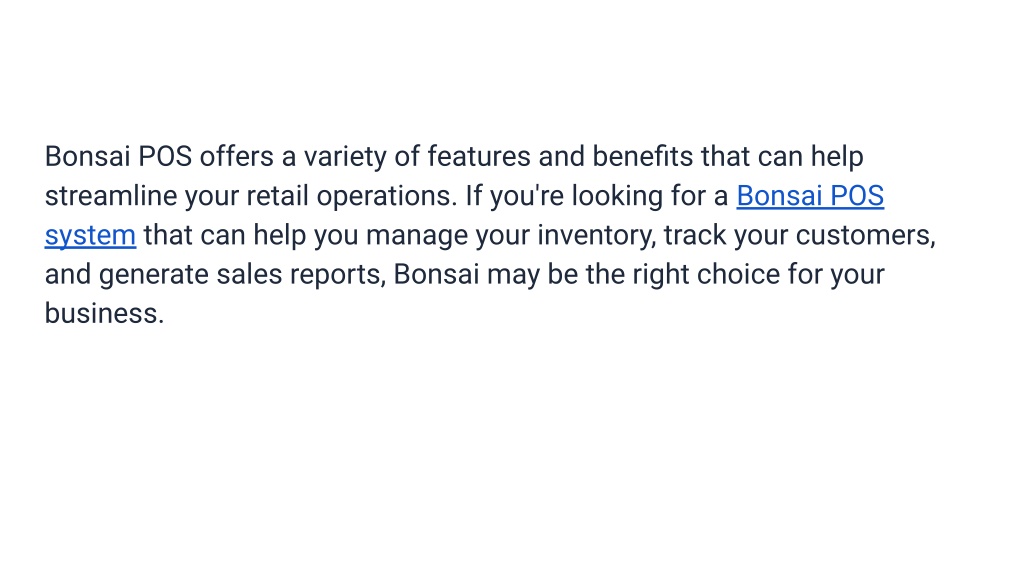The image size is (1024, 576).
Task: Click the word 'benefits' in the paragraph
Action: coord(643,157)
